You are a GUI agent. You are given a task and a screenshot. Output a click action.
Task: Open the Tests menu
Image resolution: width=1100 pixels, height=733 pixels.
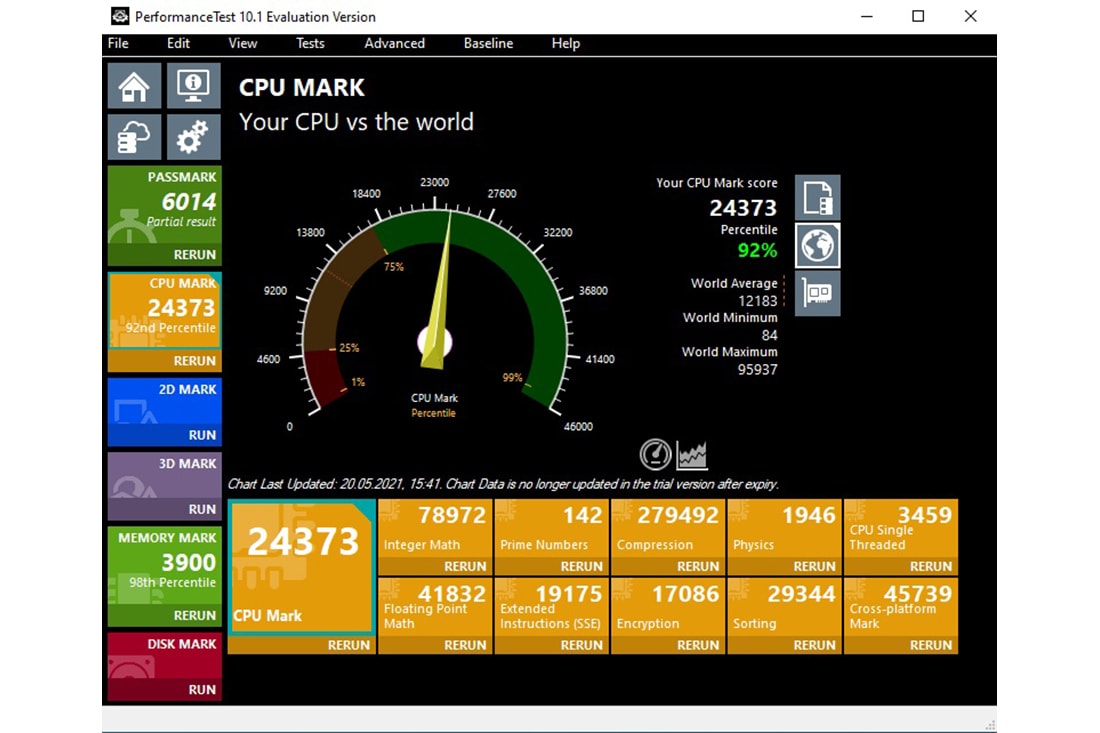310,43
